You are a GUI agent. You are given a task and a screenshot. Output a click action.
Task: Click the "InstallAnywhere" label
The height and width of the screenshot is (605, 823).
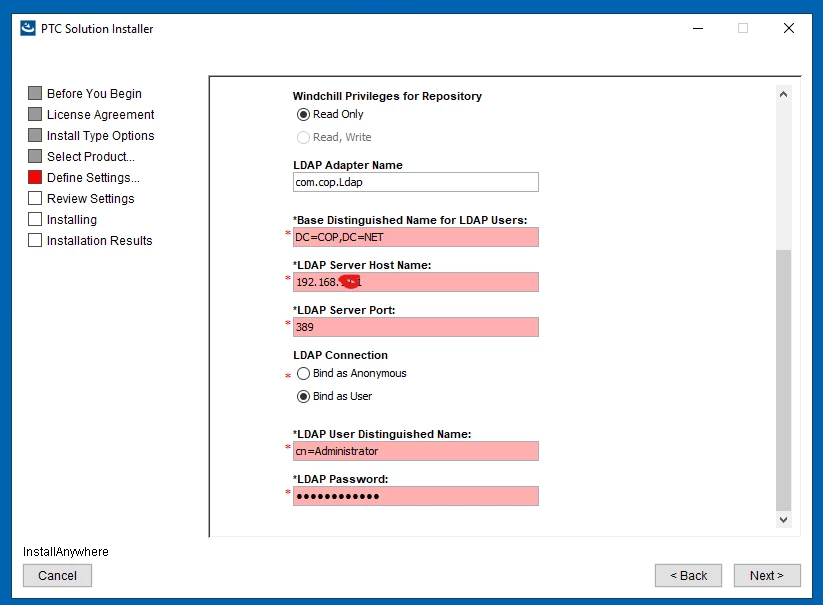[66, 551]
